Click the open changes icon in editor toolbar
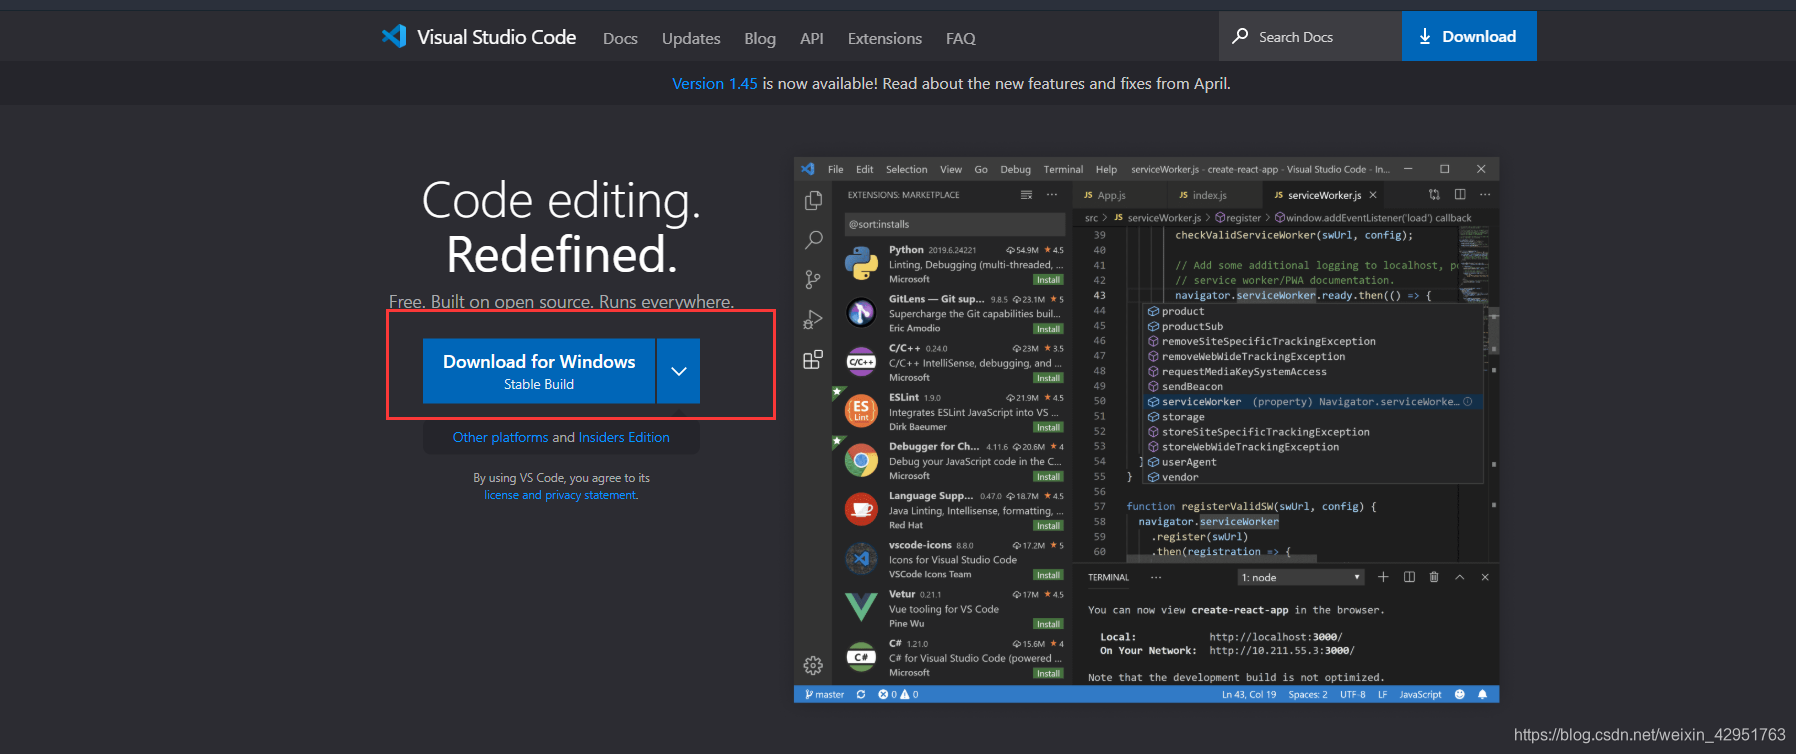This screenshot has width=1796, height=754. pos(1434,195)
